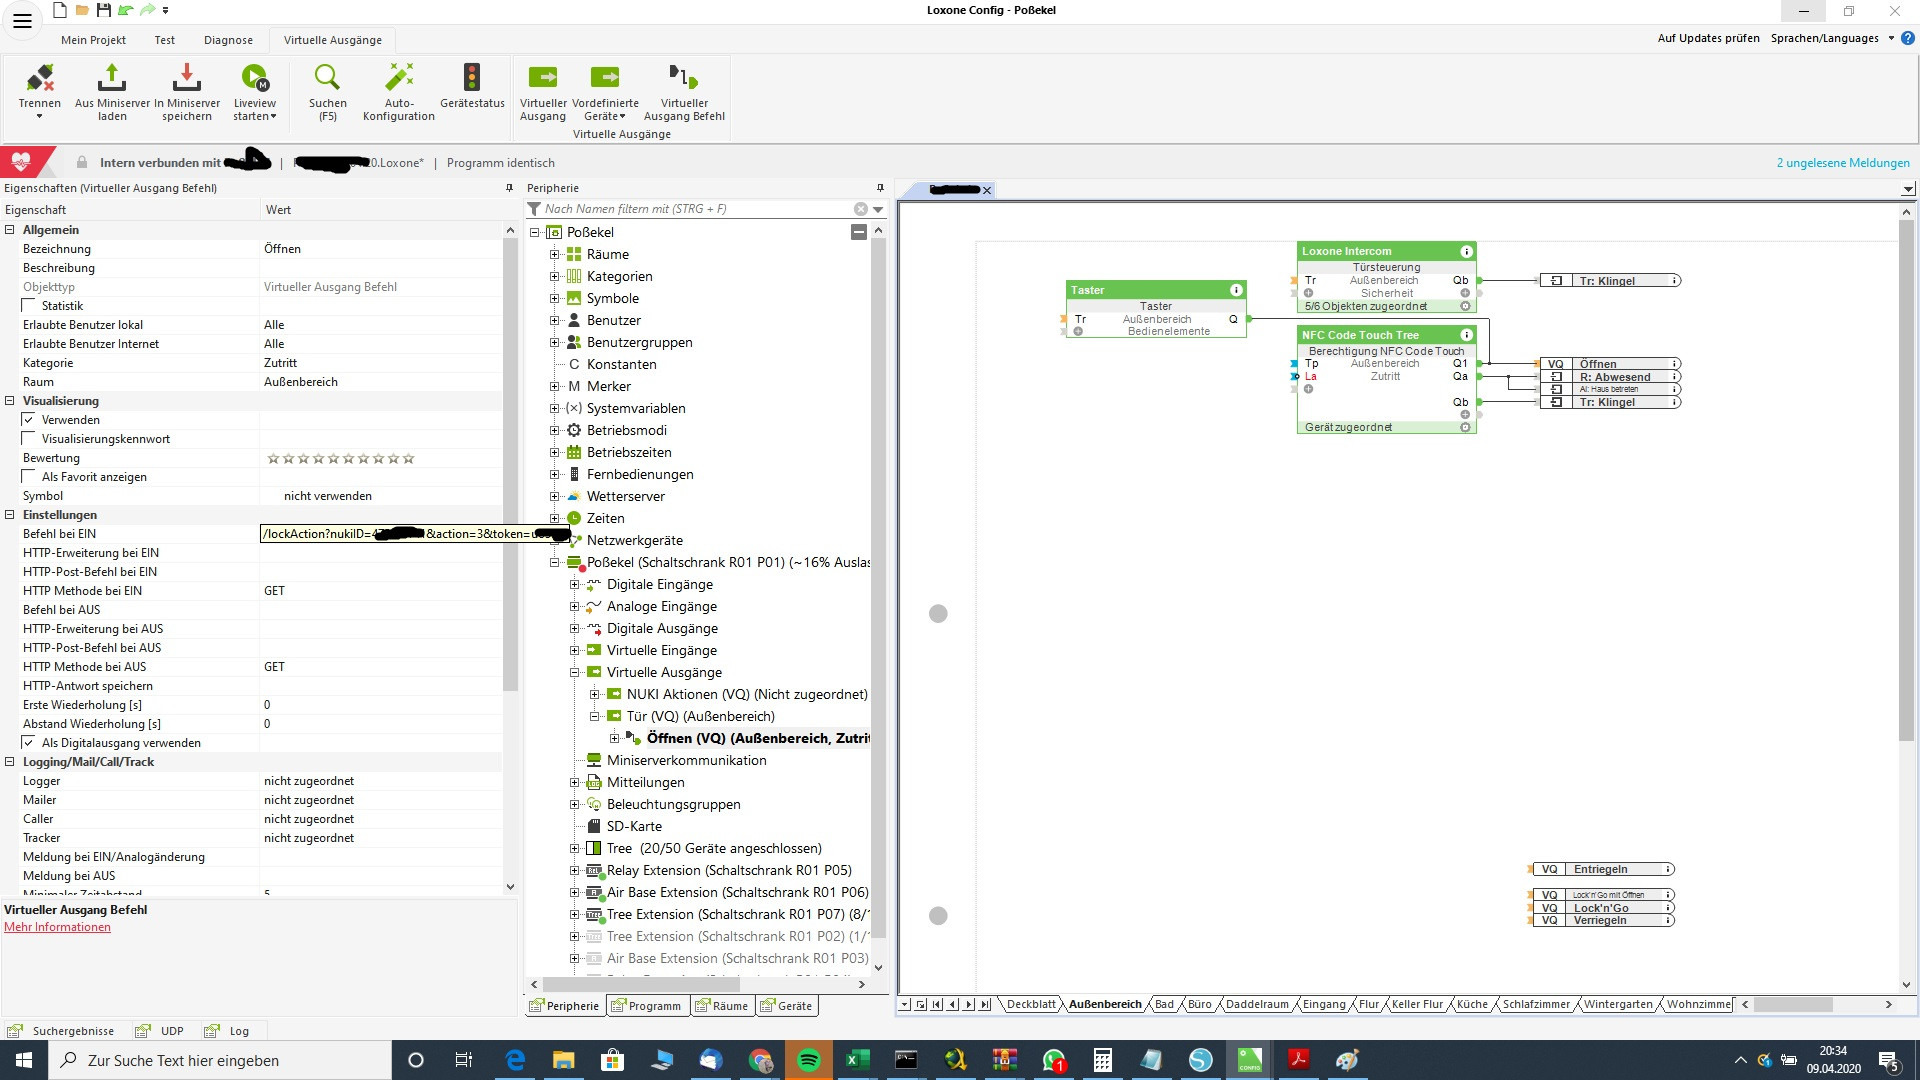The height and width of the screenshot is (1080, 1920).
Task: Add a Virtueller Ausgang Befehl
Action: (684, 79)
